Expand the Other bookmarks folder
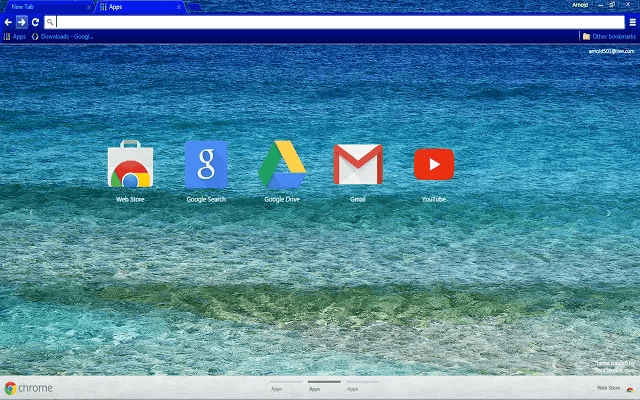 tap(608, 36)
